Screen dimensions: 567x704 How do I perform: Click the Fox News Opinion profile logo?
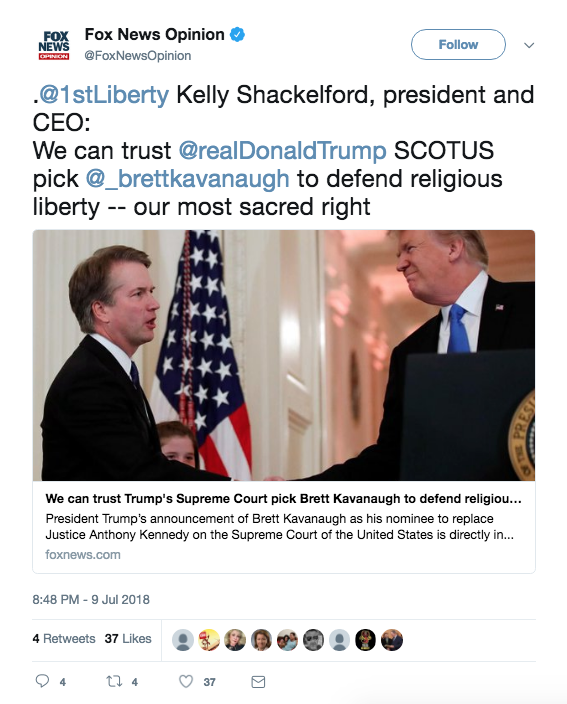pos(54,45)
